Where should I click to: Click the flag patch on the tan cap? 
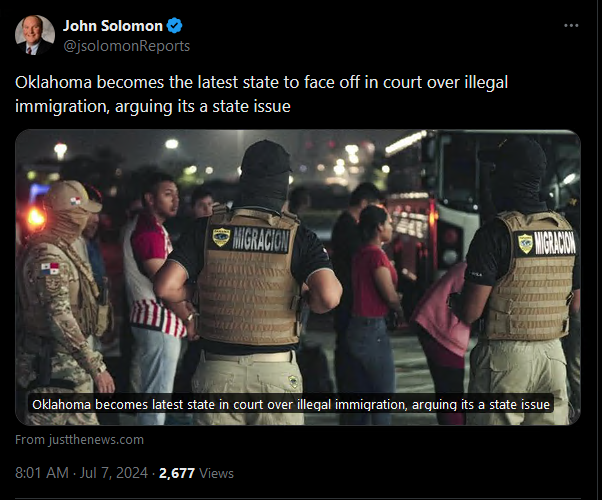[x=76, y=201]
